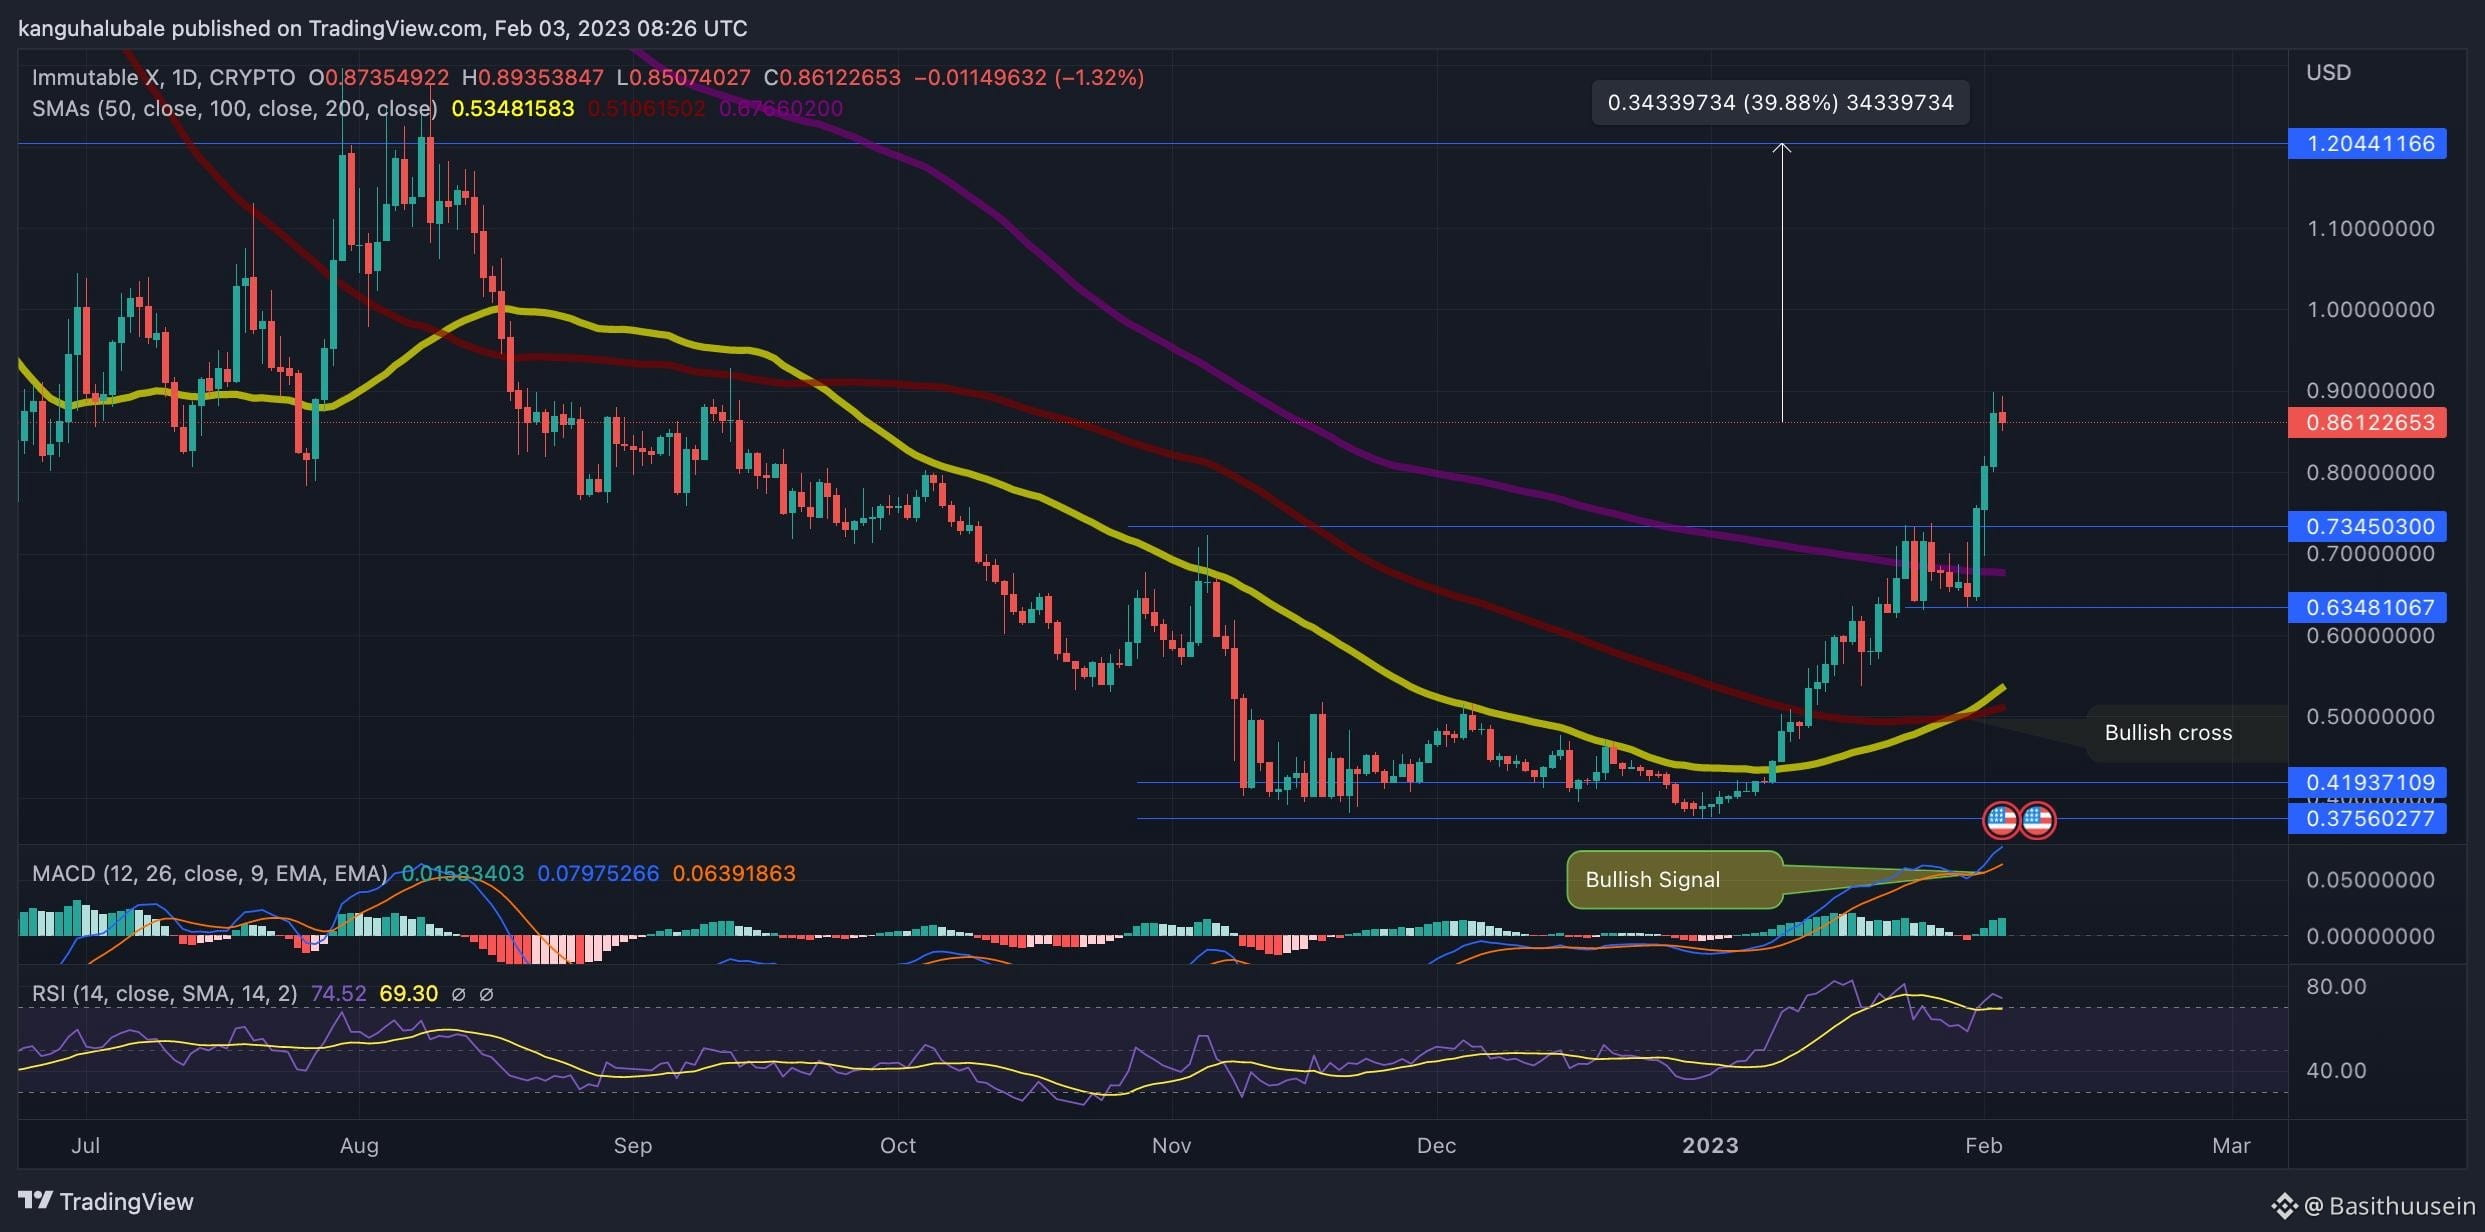Viewport: 2485px width, 1232px height.
Task: Select the MACD indicator legend label
Action: point(210,873)
